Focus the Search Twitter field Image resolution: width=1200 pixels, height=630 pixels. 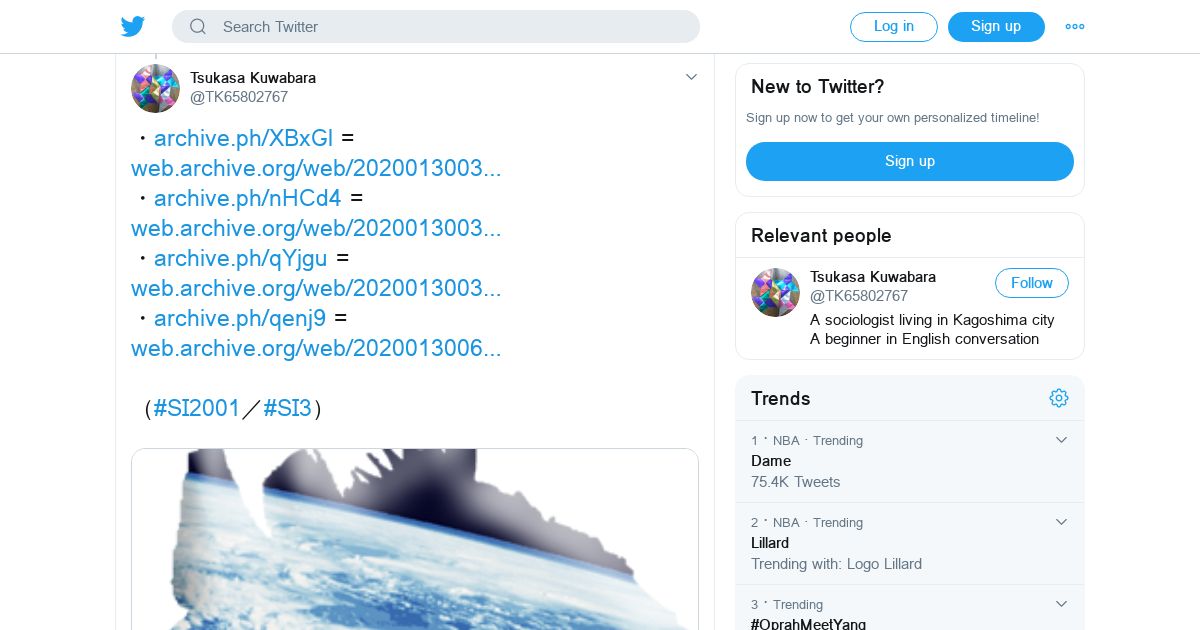coord(450,27)
